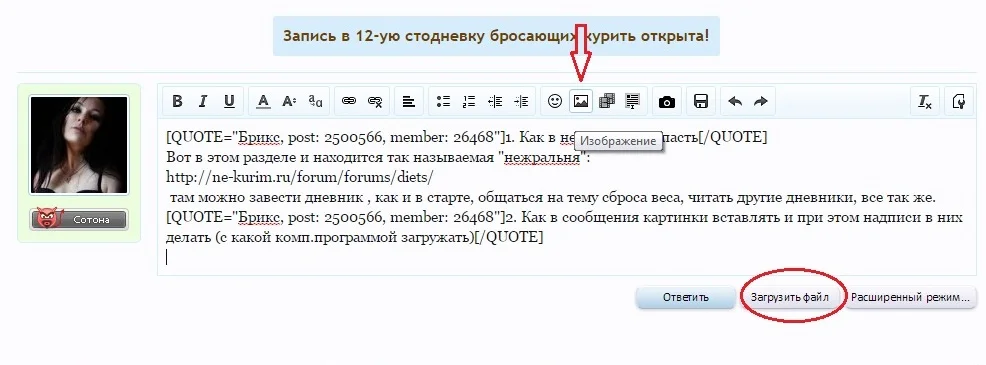Insert a numbered list

tap(469, 101)
